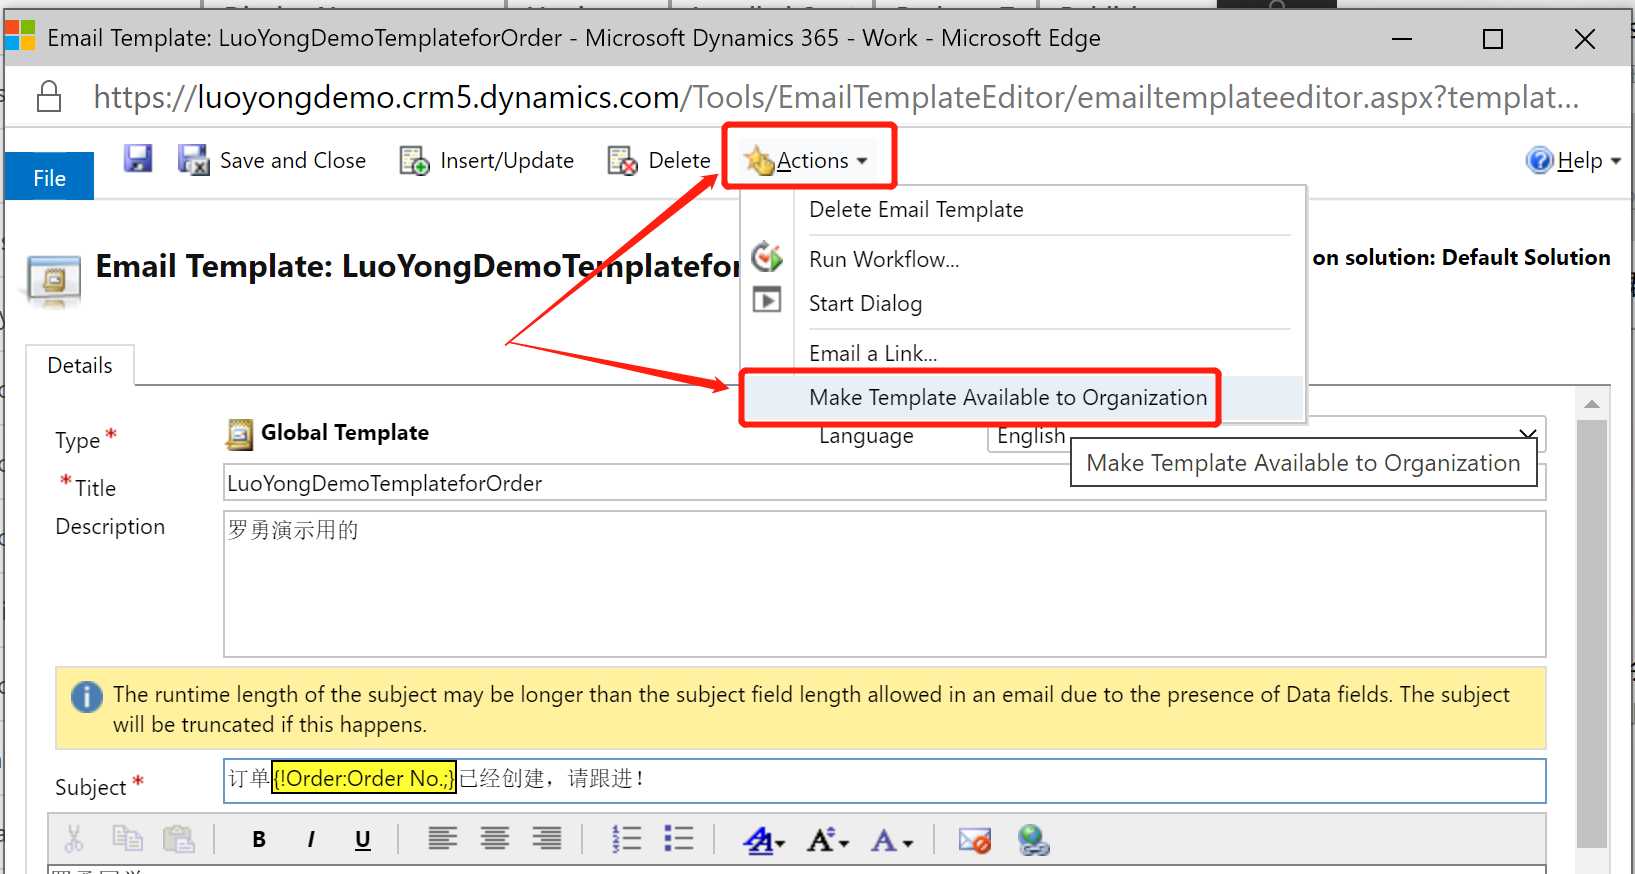
Task: Click the Subject input field
Action: 884,780
